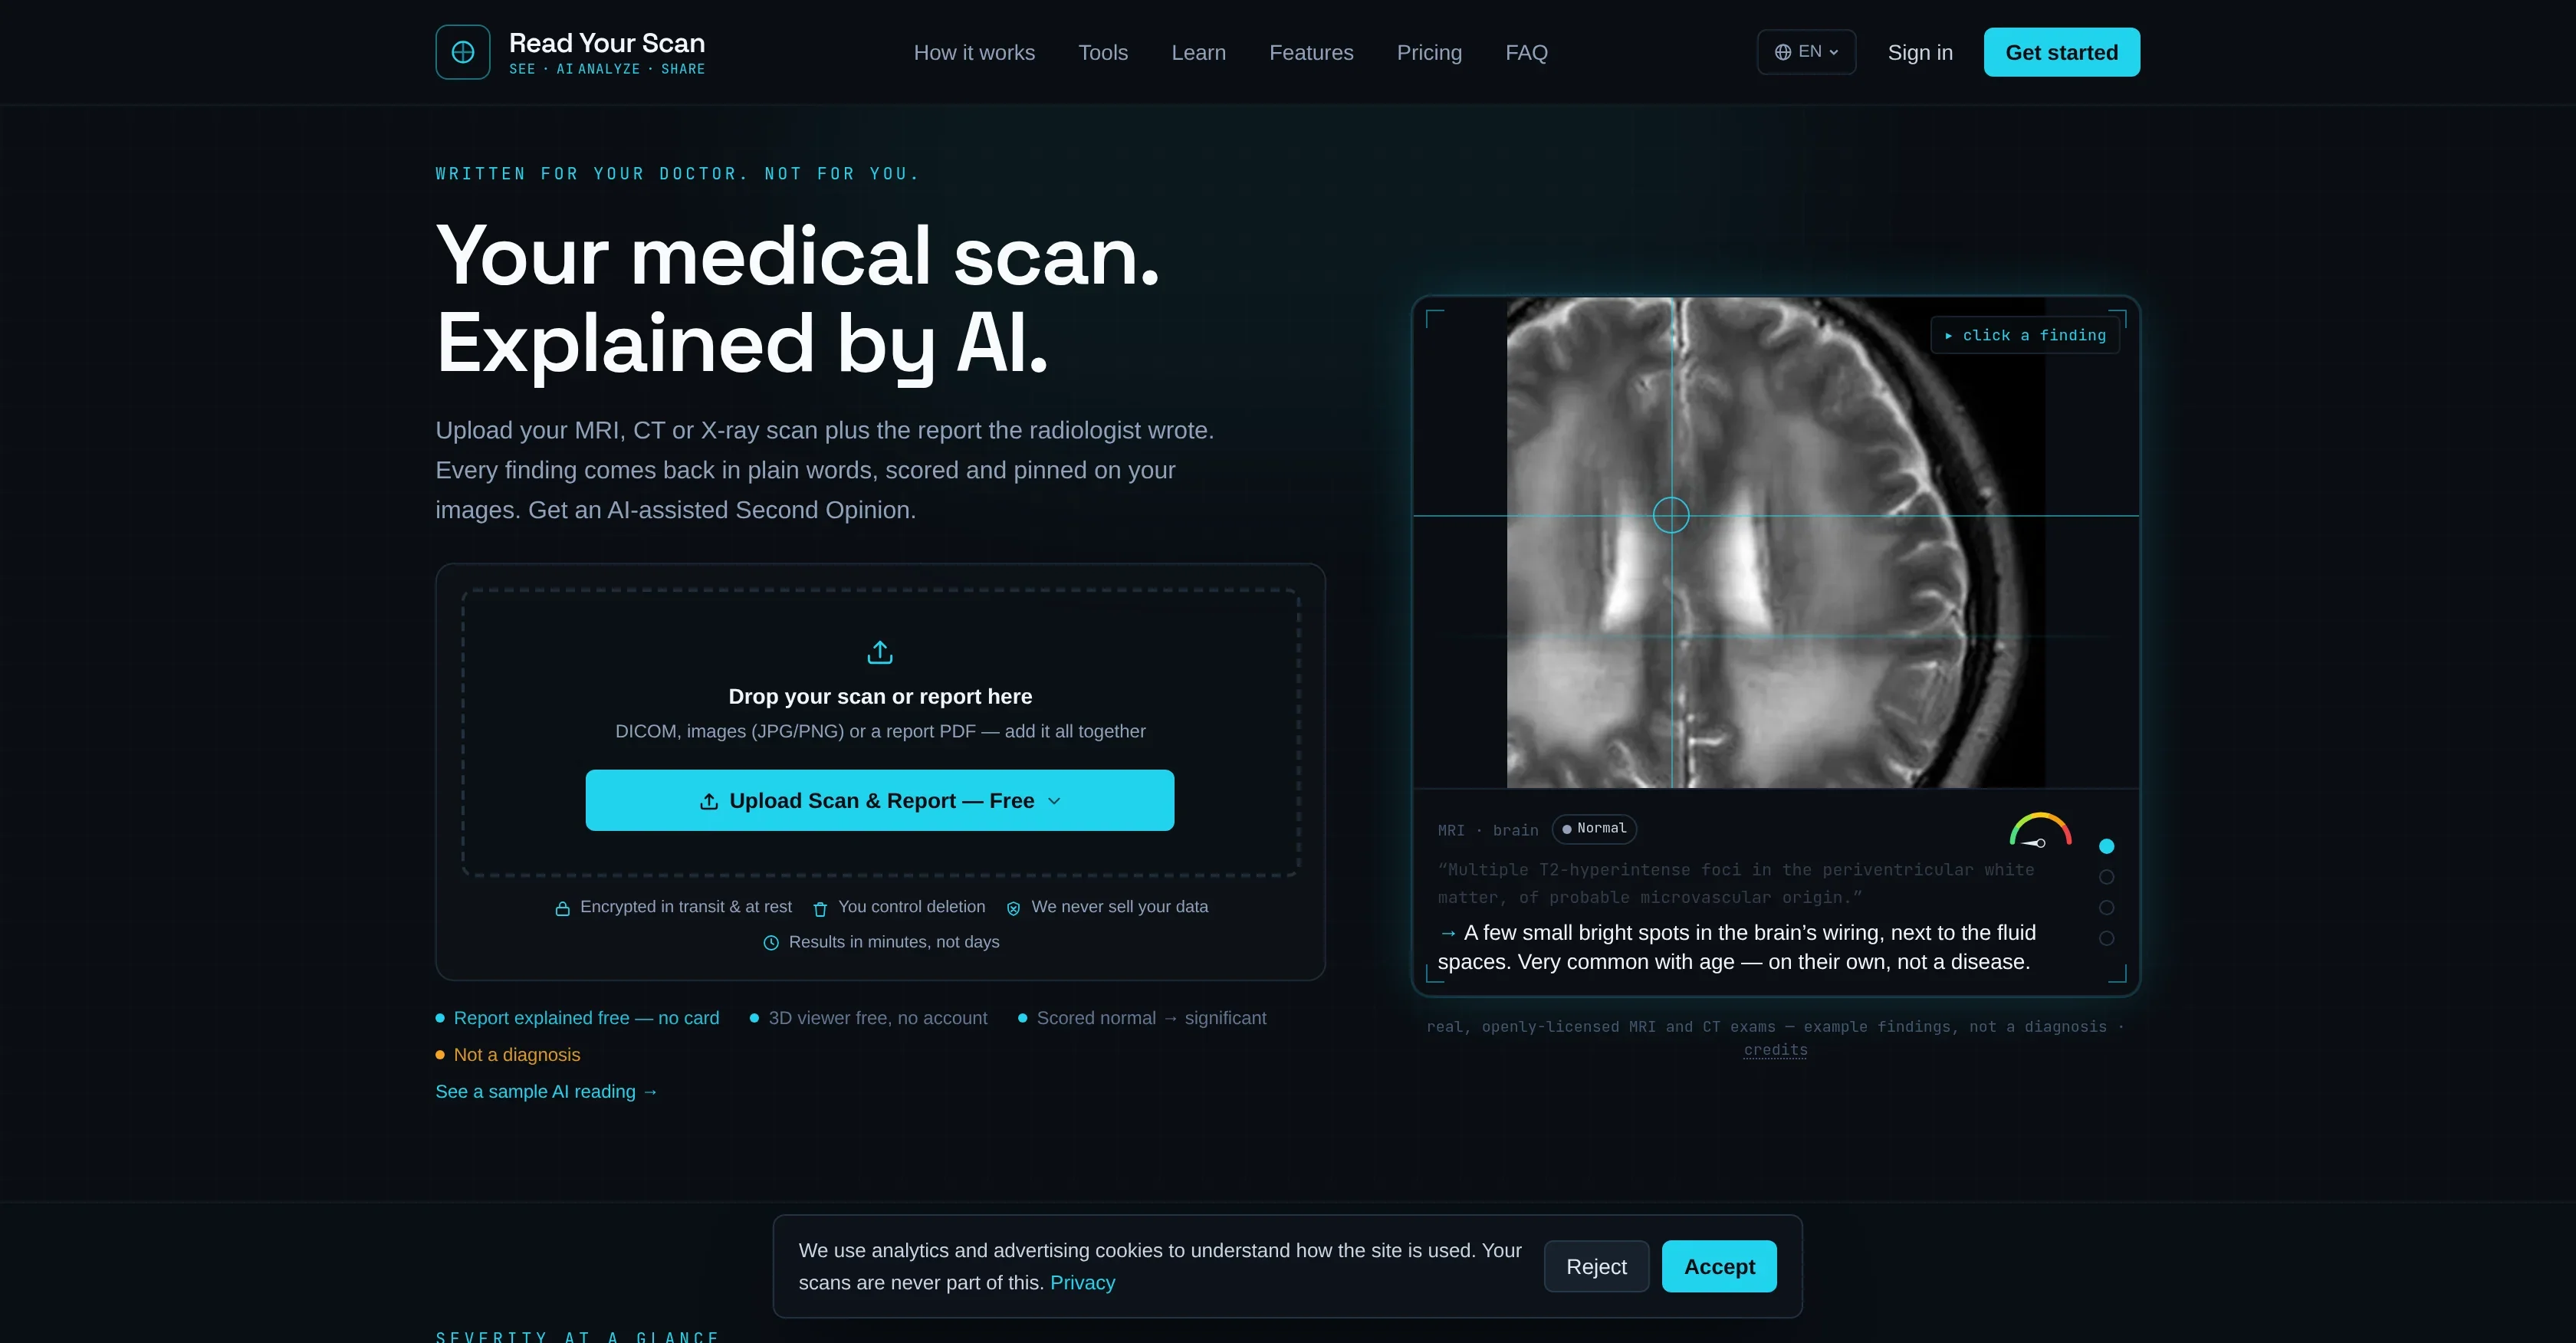Reject the analytics cookies
Viewport: 2576px width, 1343px height.
(1596, 1266)
